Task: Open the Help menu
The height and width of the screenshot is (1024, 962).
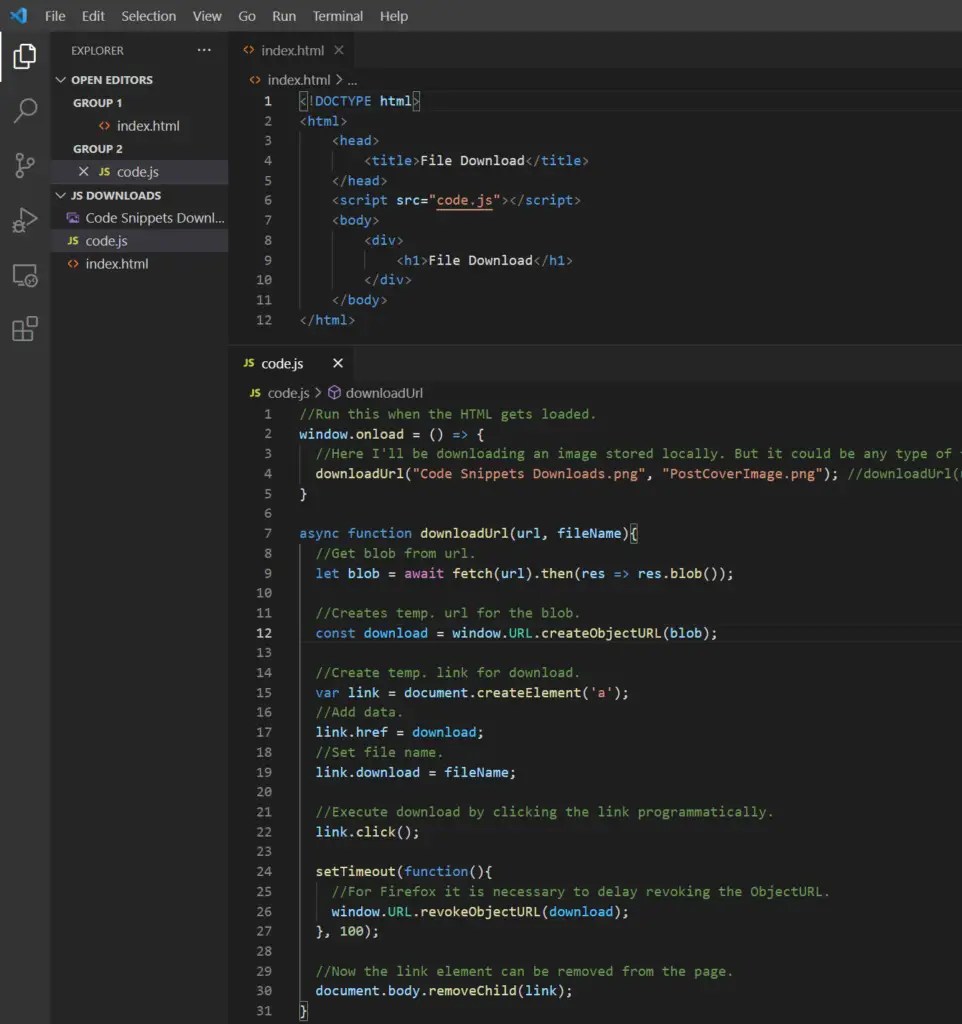Action: [394, 16]
